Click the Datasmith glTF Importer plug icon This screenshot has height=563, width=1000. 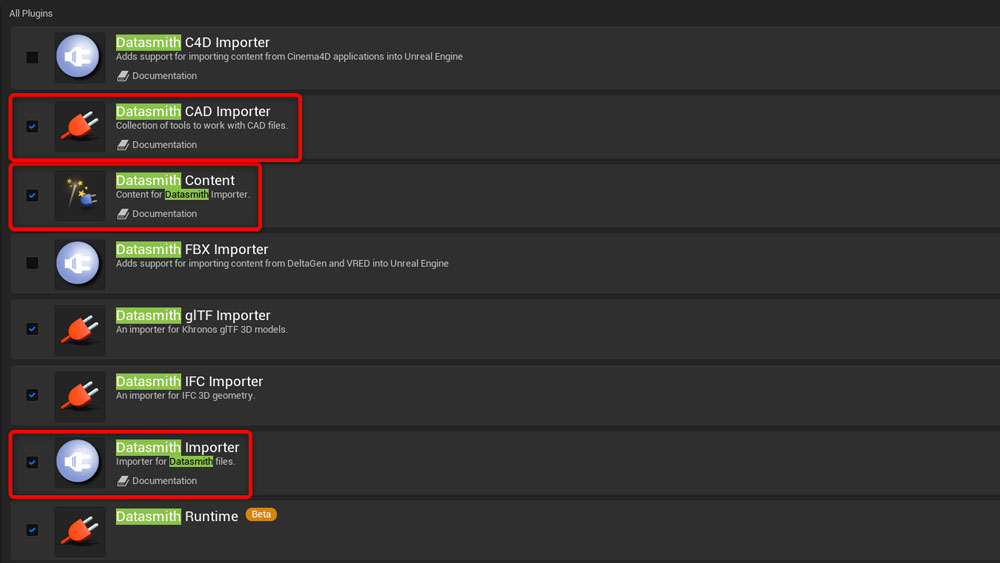79,330
